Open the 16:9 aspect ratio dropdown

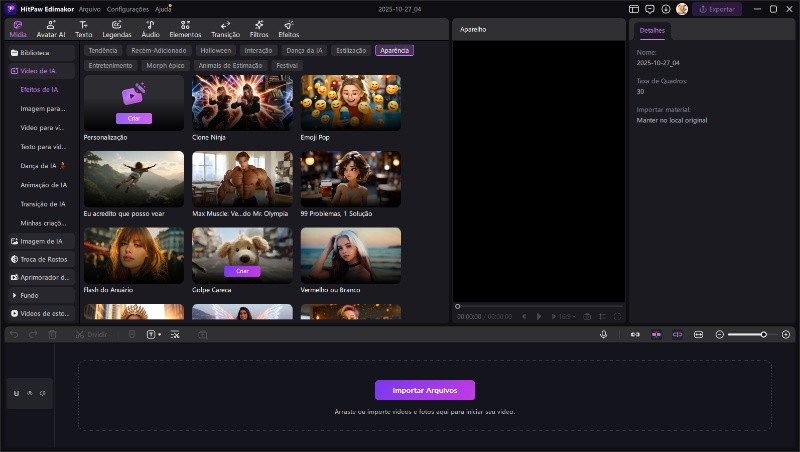tap(567, 316)
